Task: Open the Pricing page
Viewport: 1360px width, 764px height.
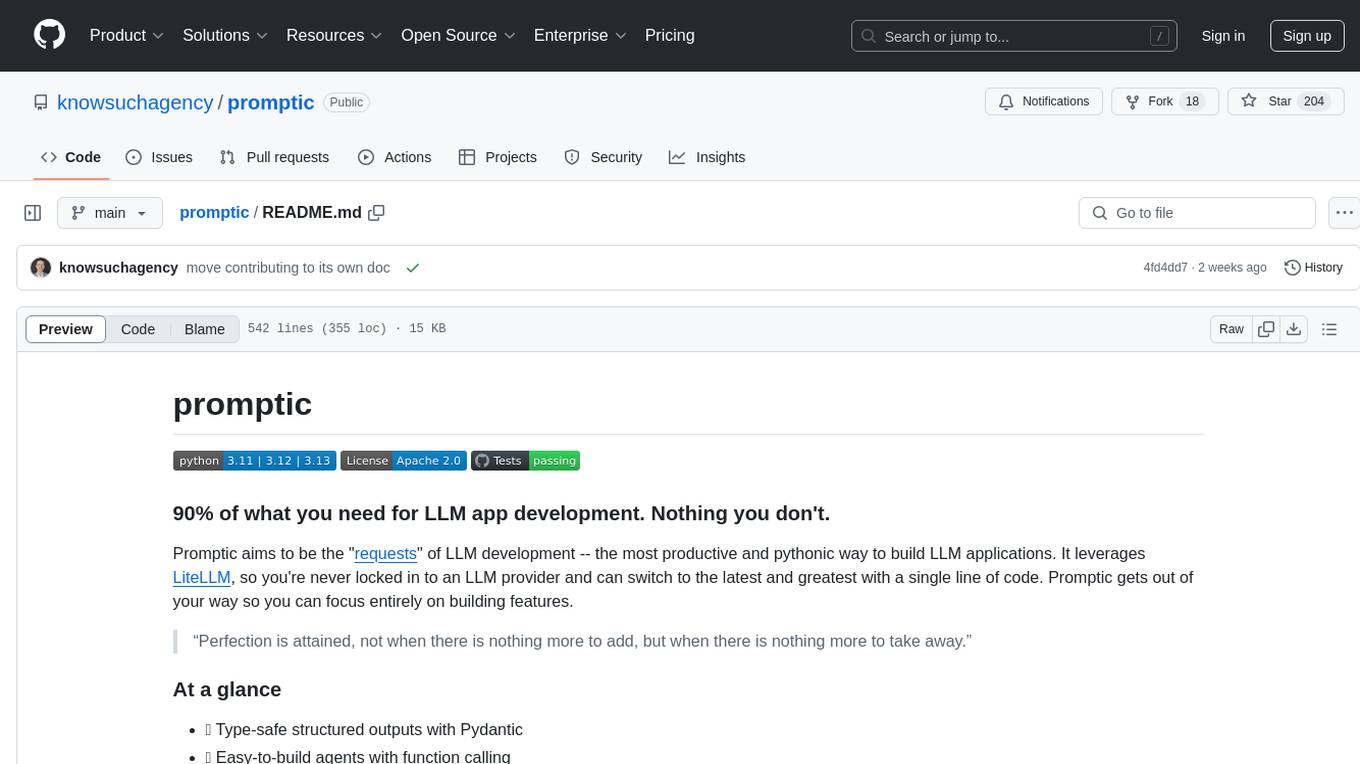Action: (670, 35)
